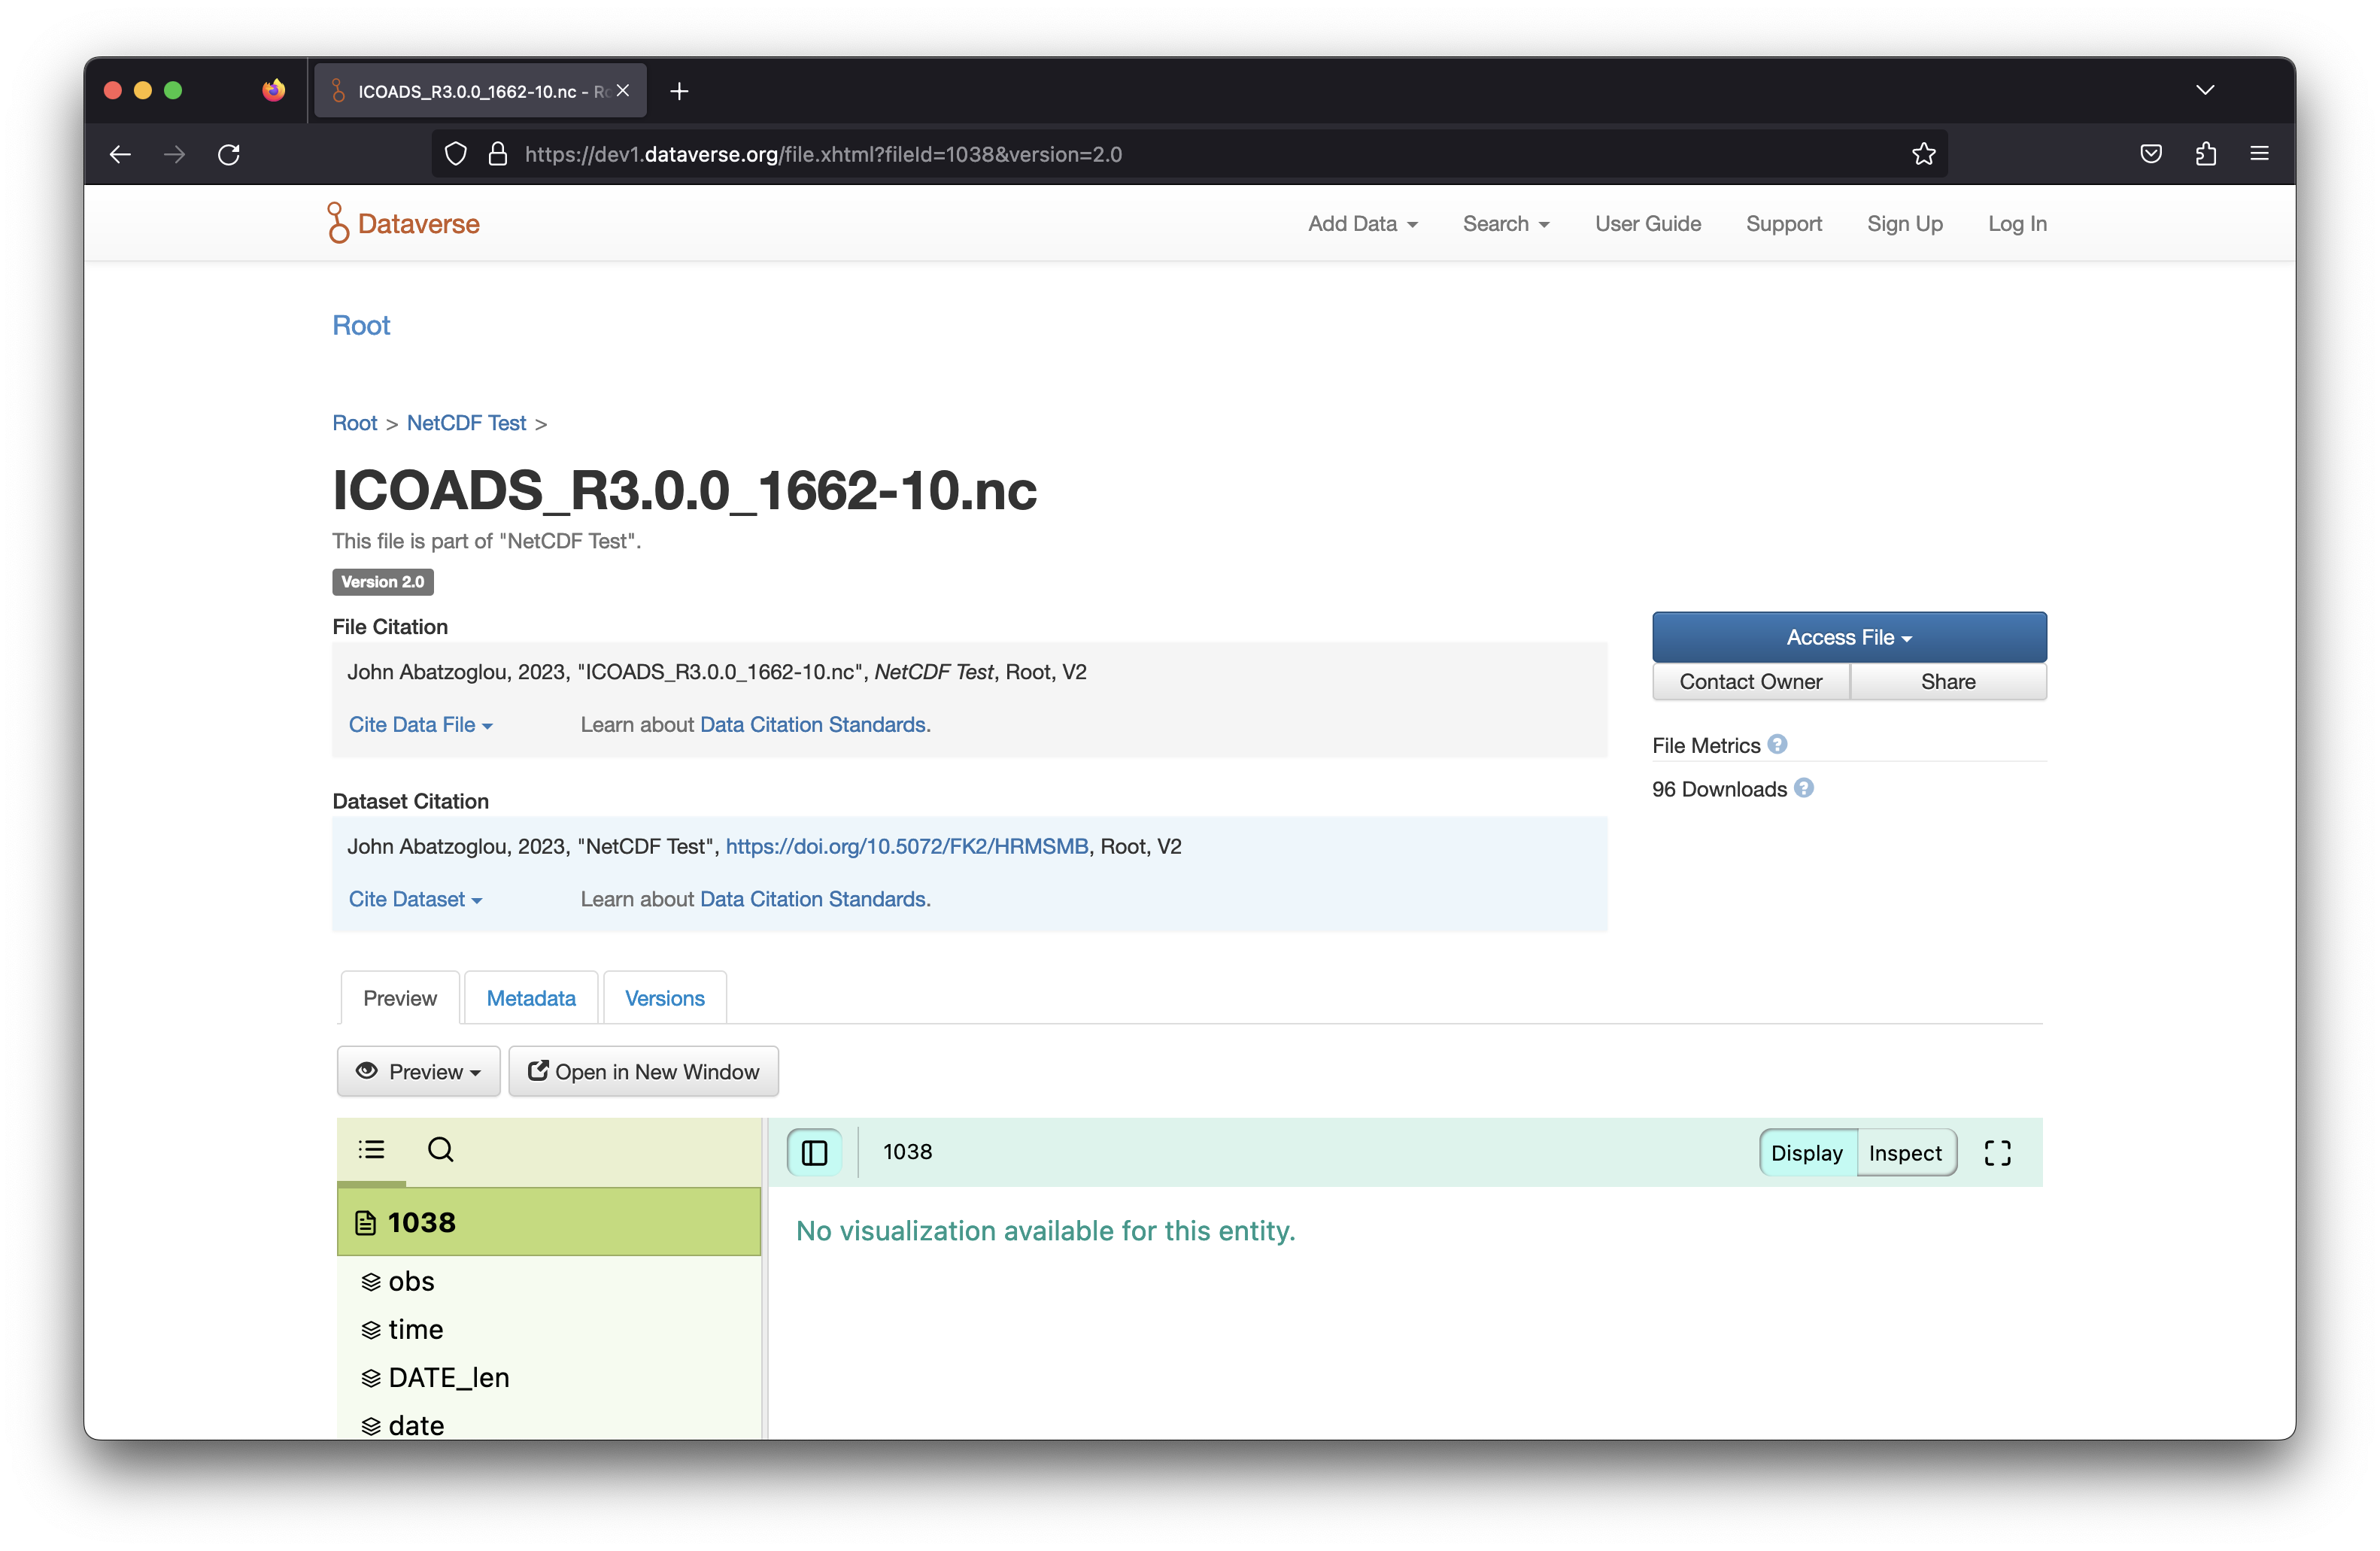Viewport: 2380px width, 1551px height.
Task: Click the Downloads help question icon
Action: [1803, 788]
